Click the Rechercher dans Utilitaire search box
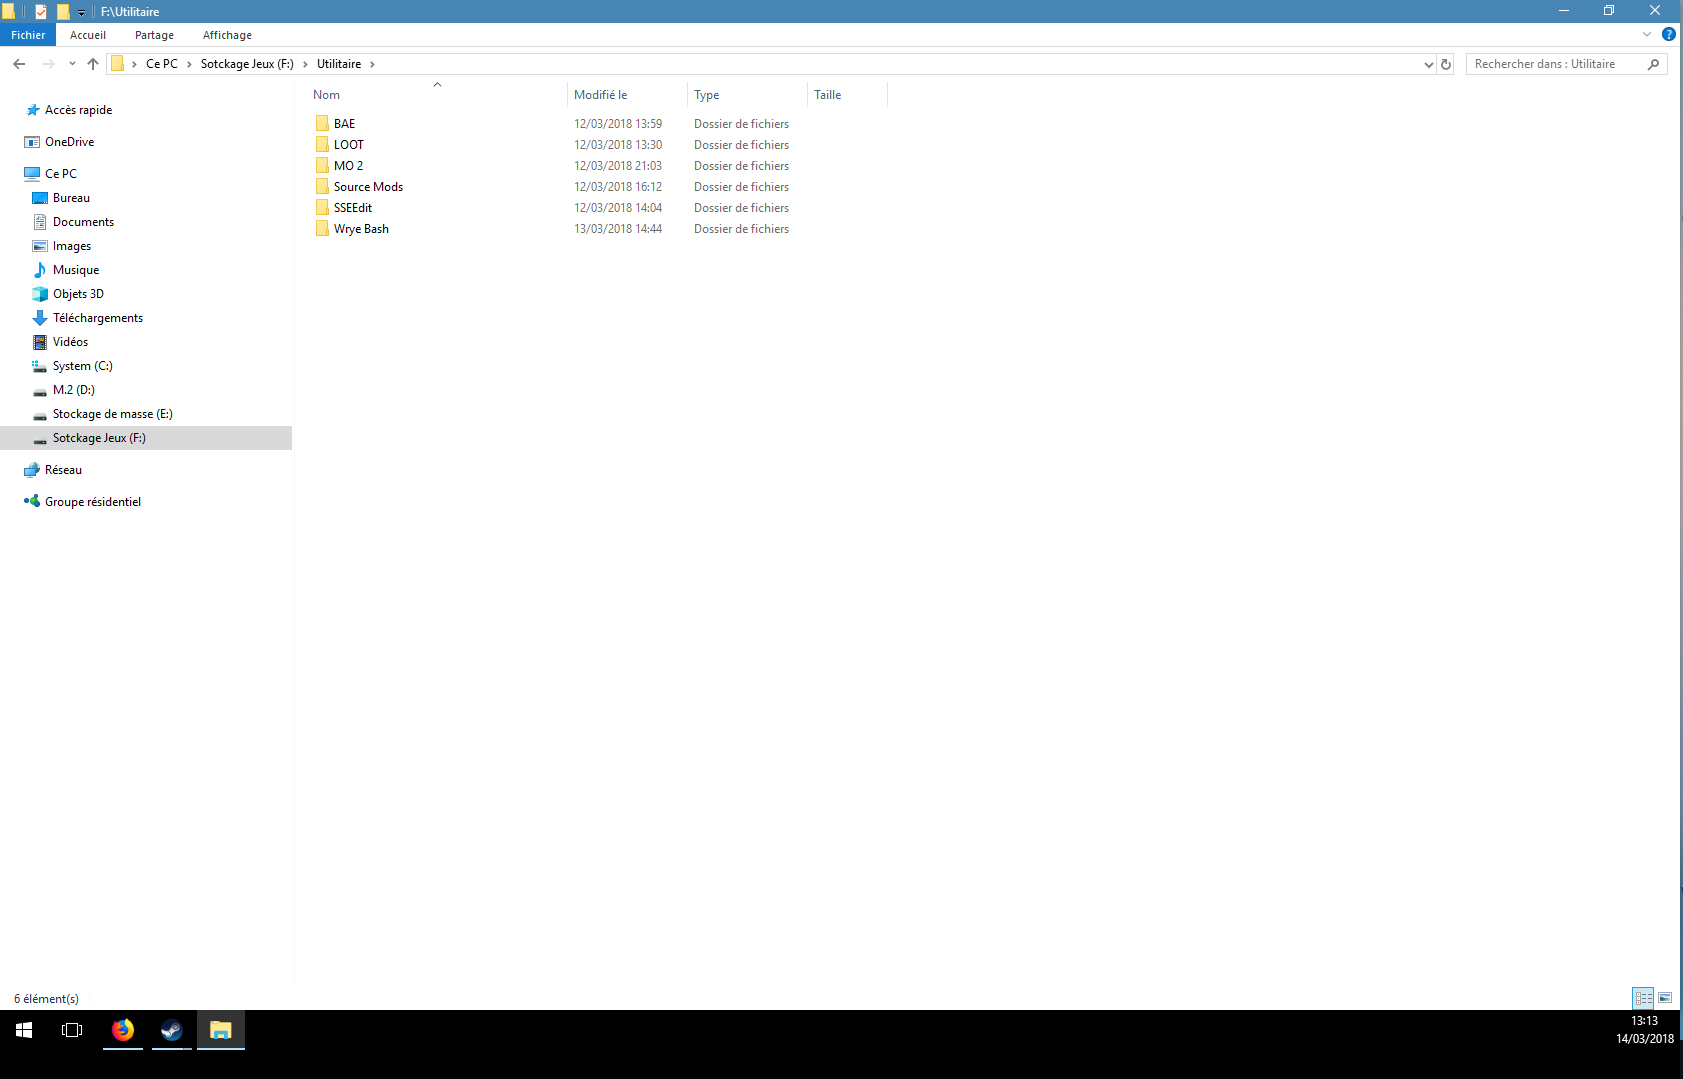The width and height of the screenshot is (1683, 1079). [x=1555, y=64]
